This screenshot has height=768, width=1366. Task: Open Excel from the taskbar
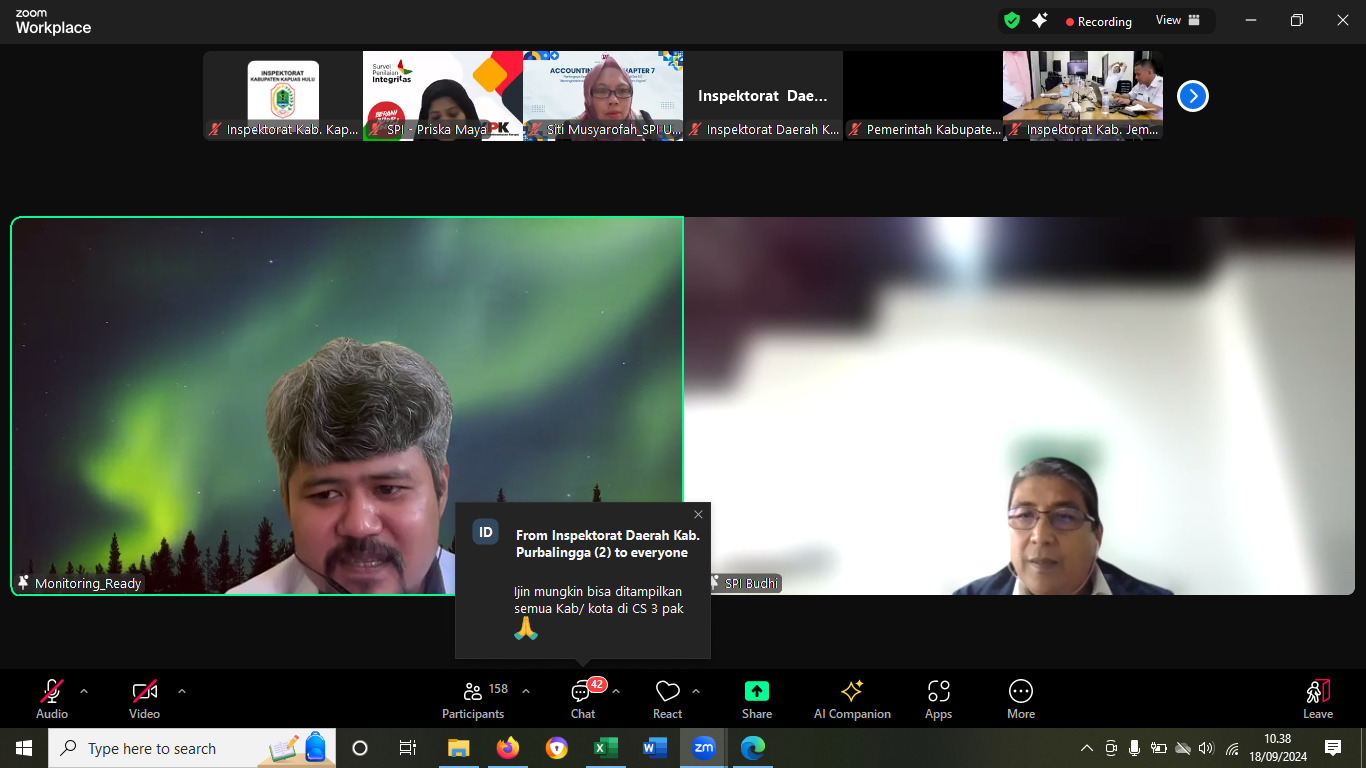point(606,748)
